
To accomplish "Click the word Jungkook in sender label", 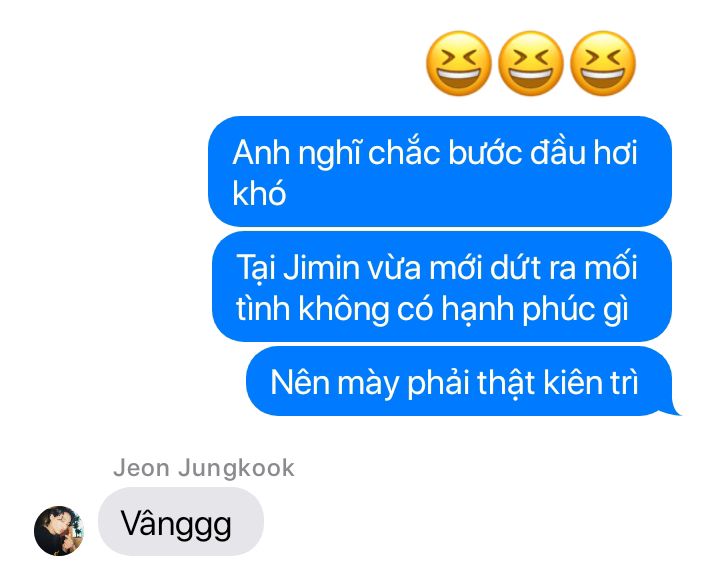I will click(236, 469).
